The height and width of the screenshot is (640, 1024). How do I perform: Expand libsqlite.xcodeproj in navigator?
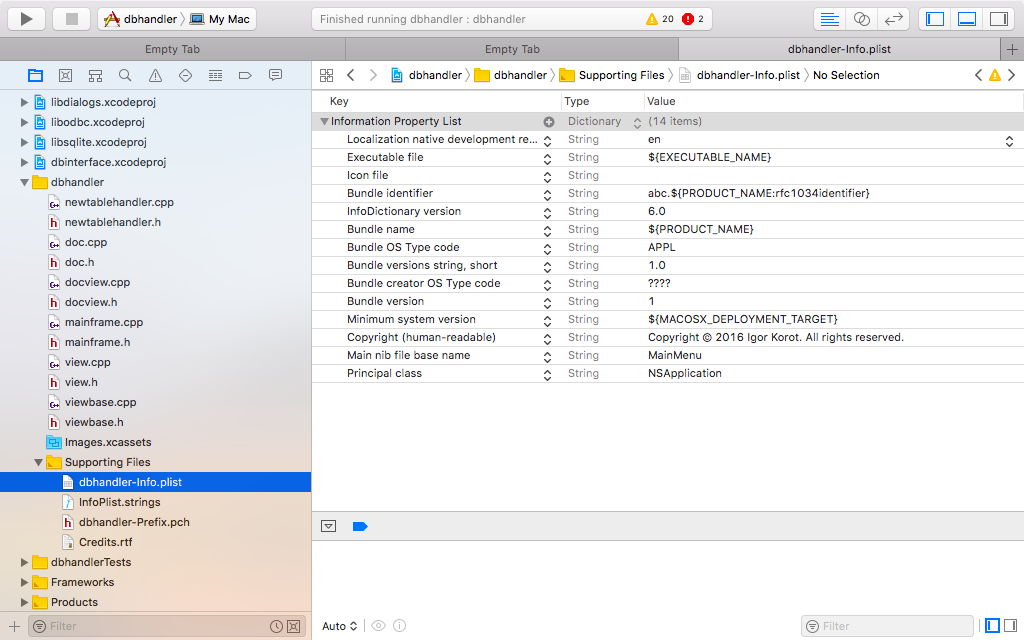tap(24, 142)
